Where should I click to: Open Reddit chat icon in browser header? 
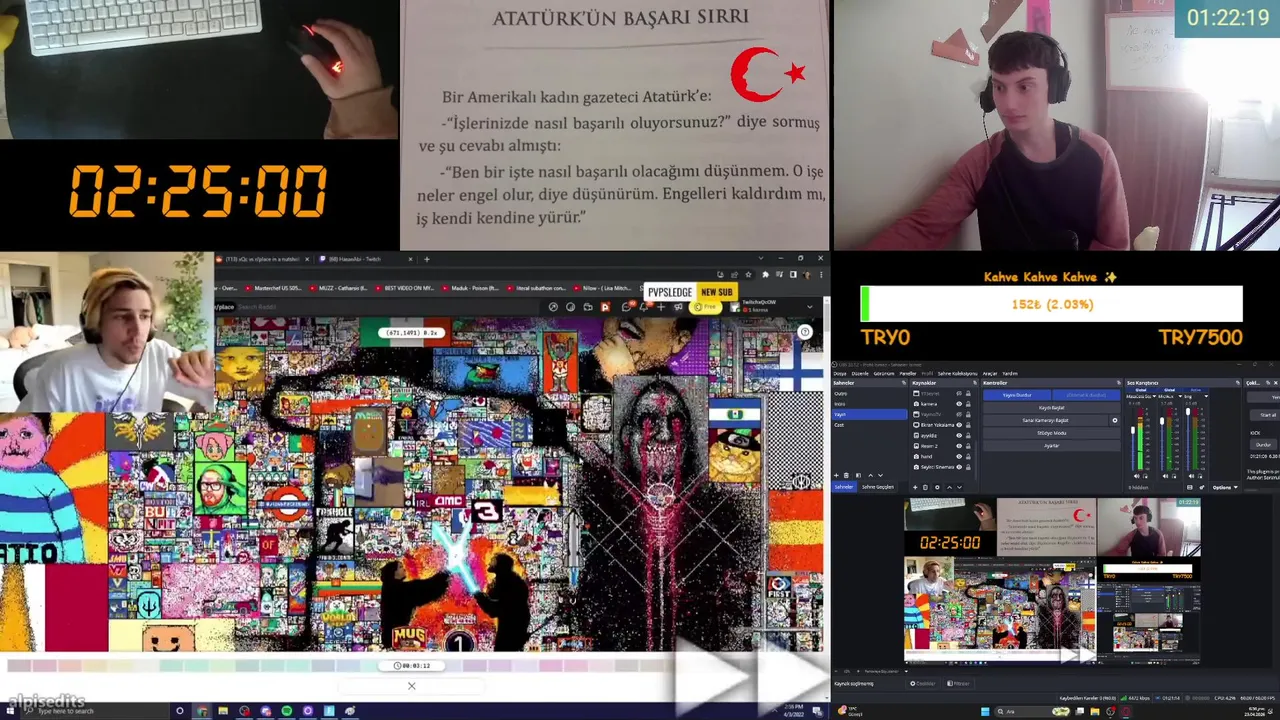click(x=626, y=307)
